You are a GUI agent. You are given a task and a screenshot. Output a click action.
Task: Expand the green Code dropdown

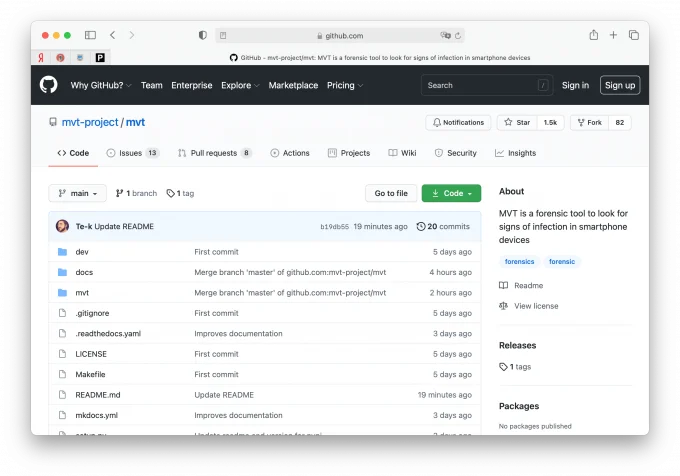coord(451,193)
